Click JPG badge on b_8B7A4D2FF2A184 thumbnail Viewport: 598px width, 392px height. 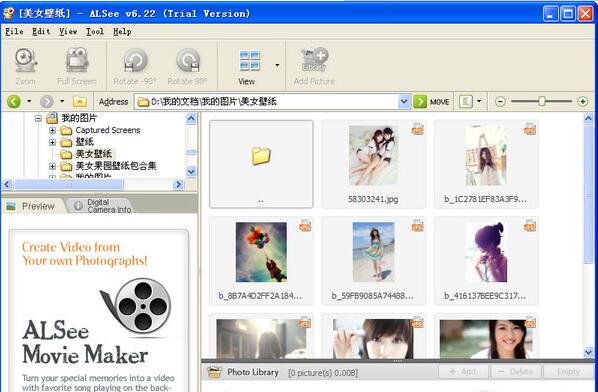pyautogui.click(x=305, y=225)
